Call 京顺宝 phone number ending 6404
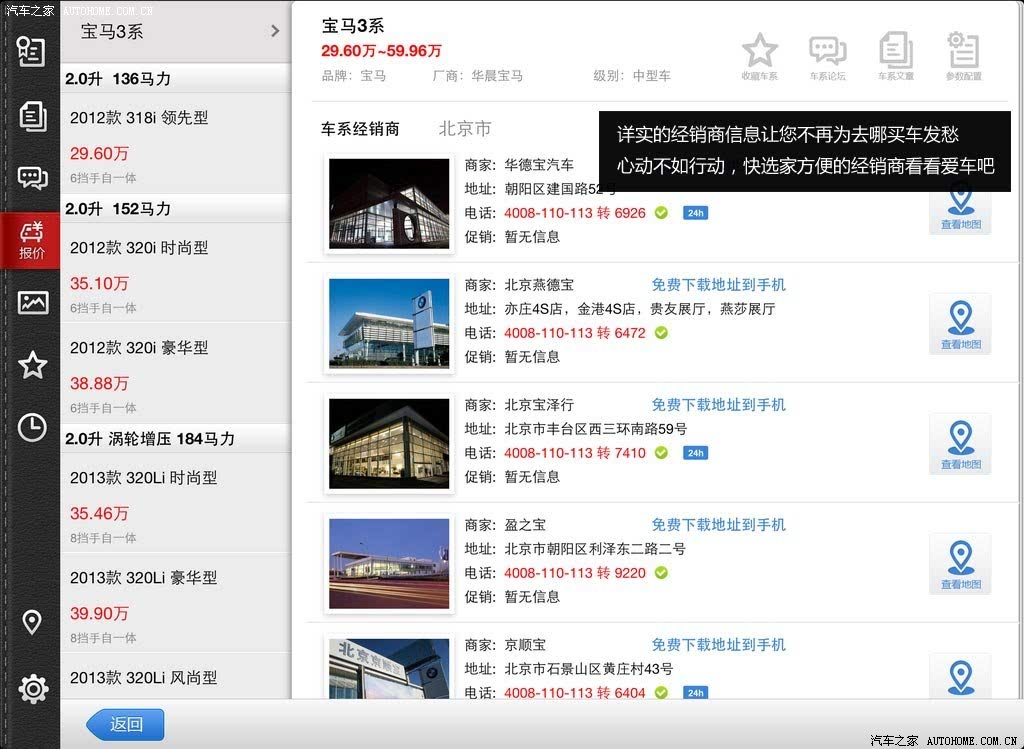This screenshot has width=1024, height=749. 575,692
